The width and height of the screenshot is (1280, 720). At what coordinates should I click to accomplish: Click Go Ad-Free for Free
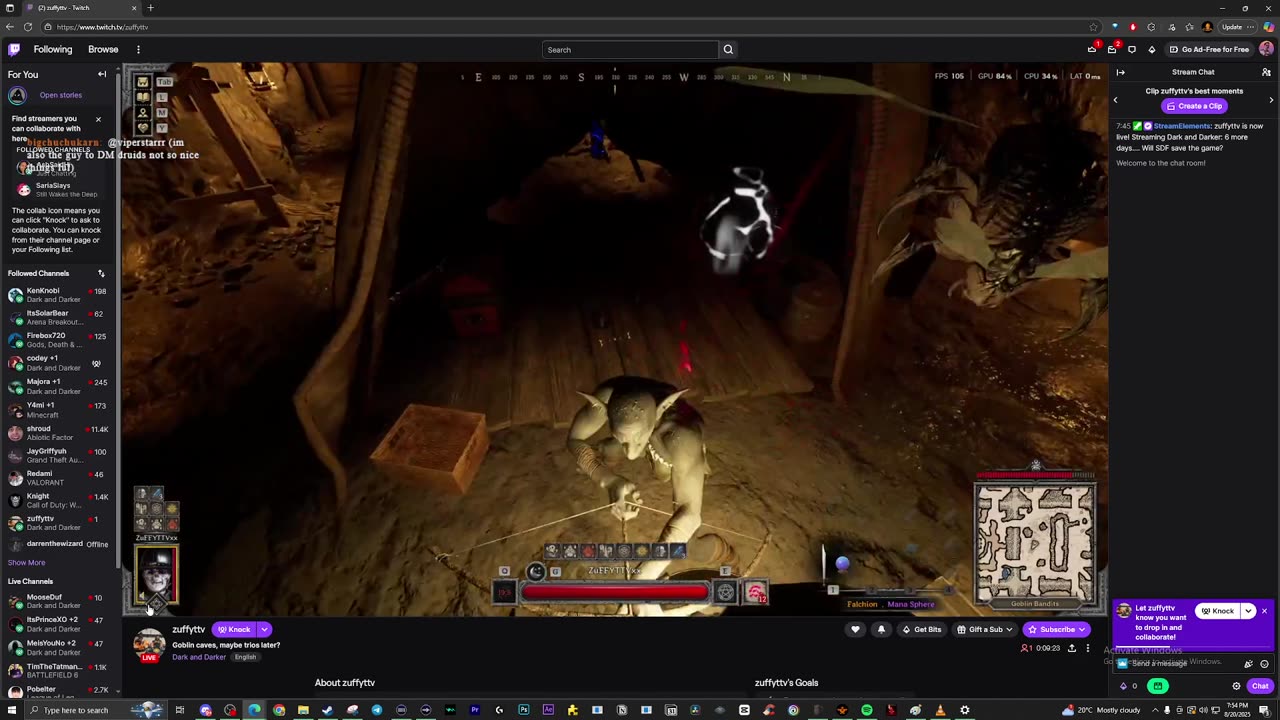[1210, 49]
